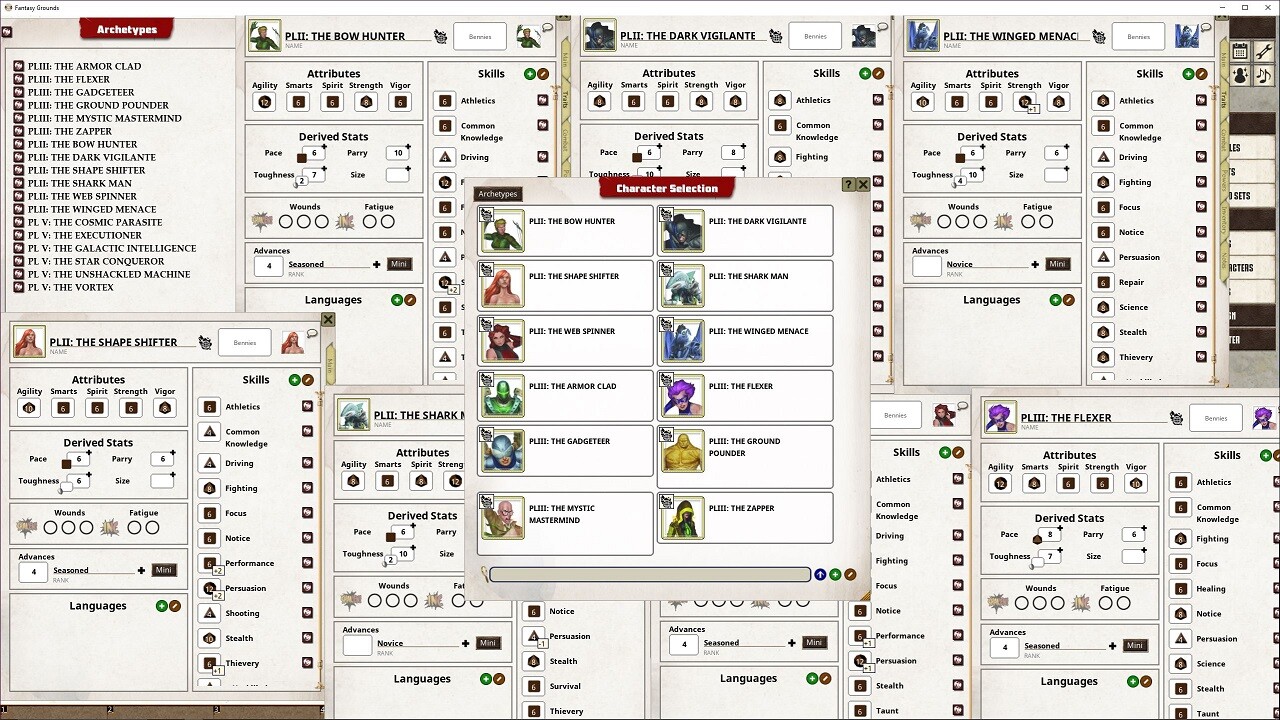Click the dice roll icon beside Bow Hunter's name
Viewport: 1280px width, 720px height.
pyautogui.click(x=441, y=37)
